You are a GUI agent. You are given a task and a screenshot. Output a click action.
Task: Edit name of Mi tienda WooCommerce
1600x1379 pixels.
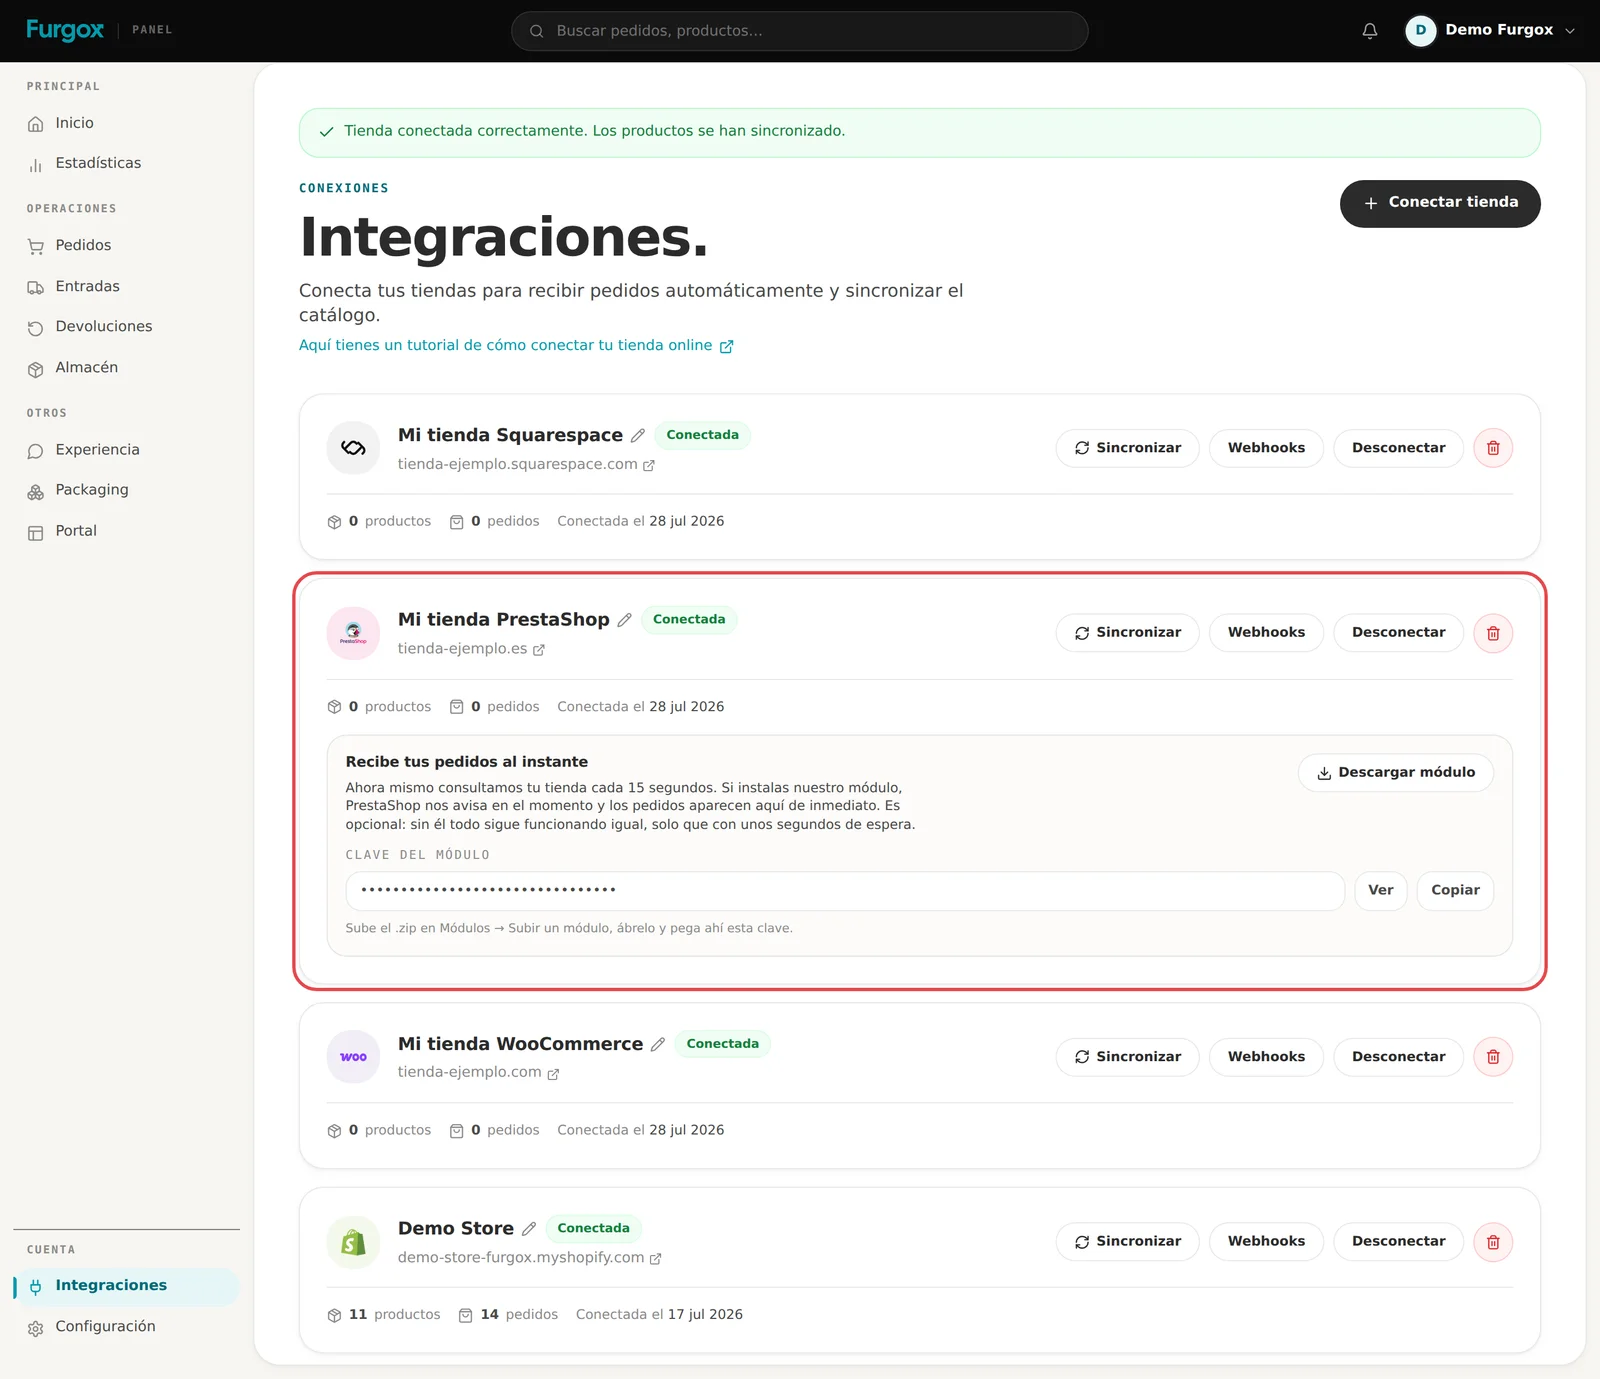tap(658, 1044)
